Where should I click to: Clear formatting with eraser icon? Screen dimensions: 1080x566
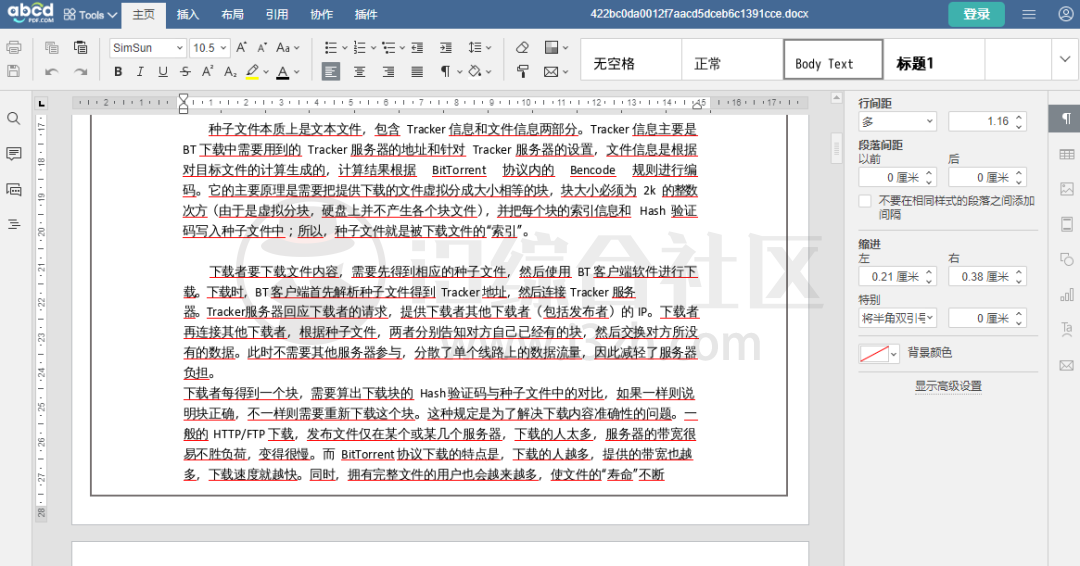522,48
